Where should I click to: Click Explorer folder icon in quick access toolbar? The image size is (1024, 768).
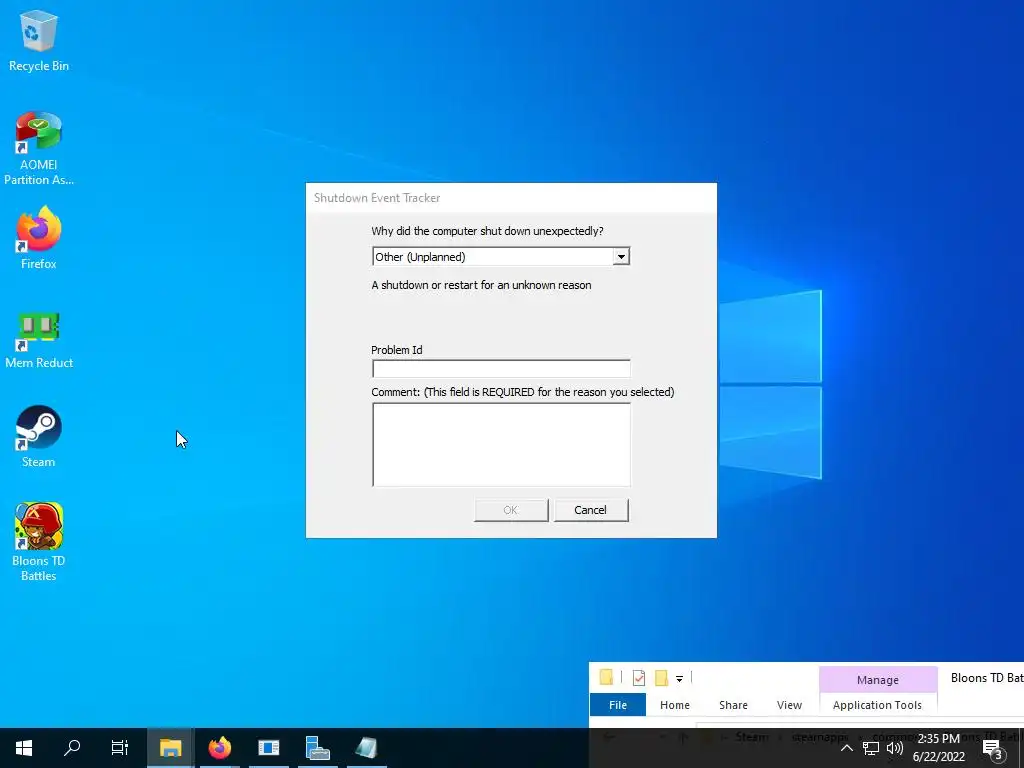(606, 677)
